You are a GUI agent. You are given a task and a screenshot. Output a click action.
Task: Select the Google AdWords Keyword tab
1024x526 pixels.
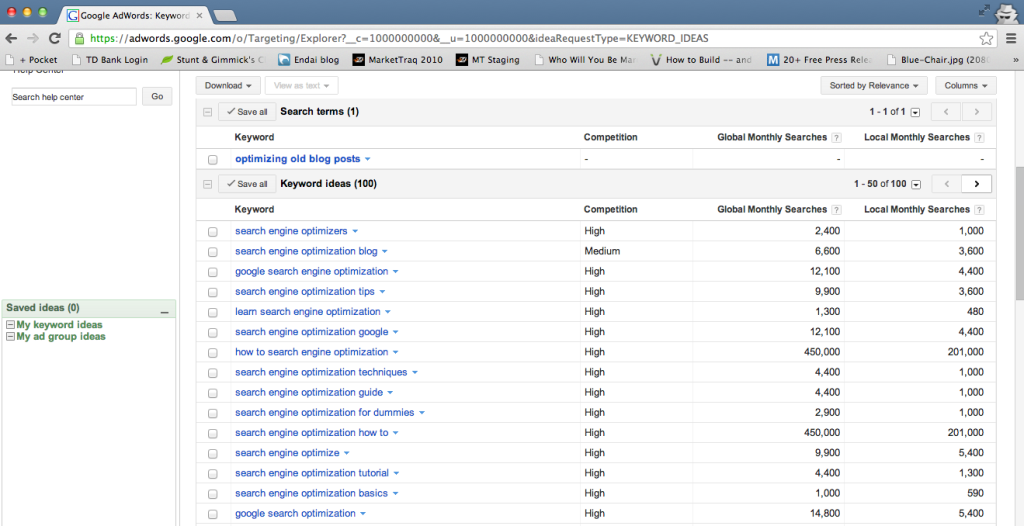coord(134,15)
